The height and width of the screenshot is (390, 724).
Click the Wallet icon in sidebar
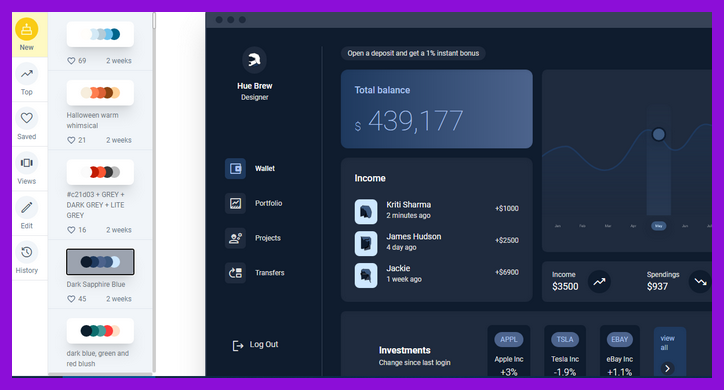[235, 168]
